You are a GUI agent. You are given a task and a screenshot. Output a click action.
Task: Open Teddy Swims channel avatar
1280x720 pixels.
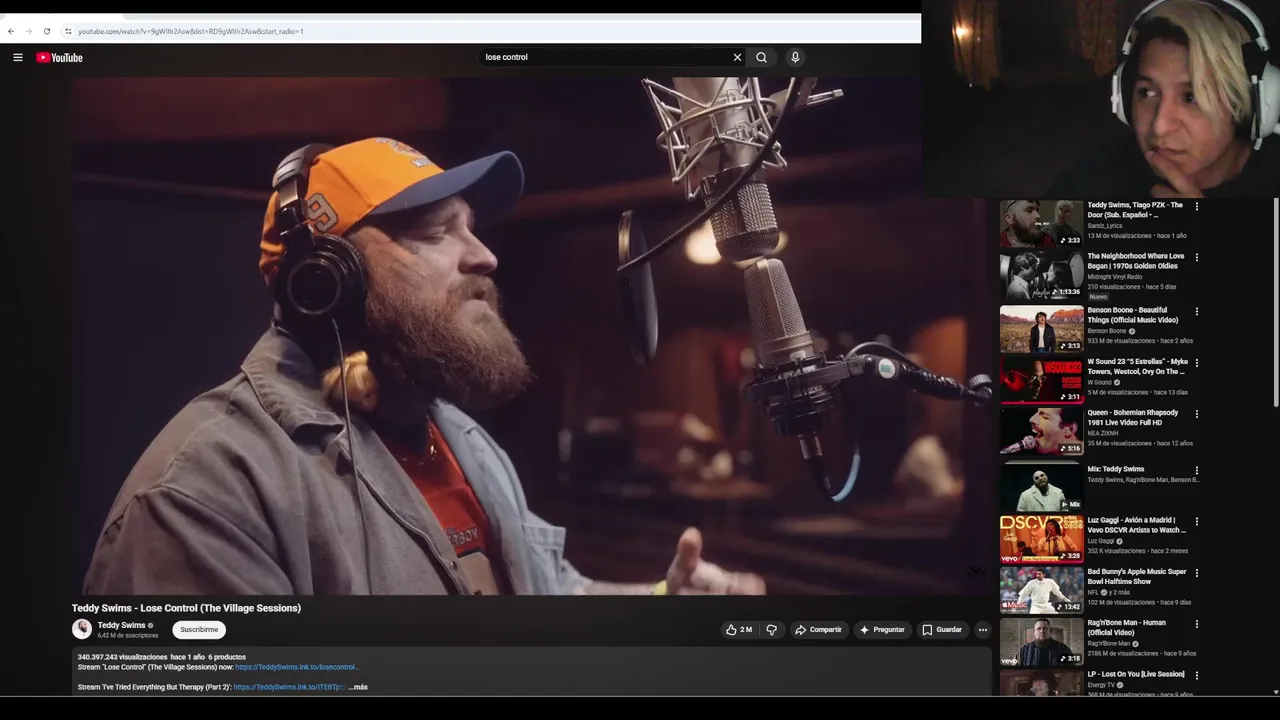click(x=82, y=629)
